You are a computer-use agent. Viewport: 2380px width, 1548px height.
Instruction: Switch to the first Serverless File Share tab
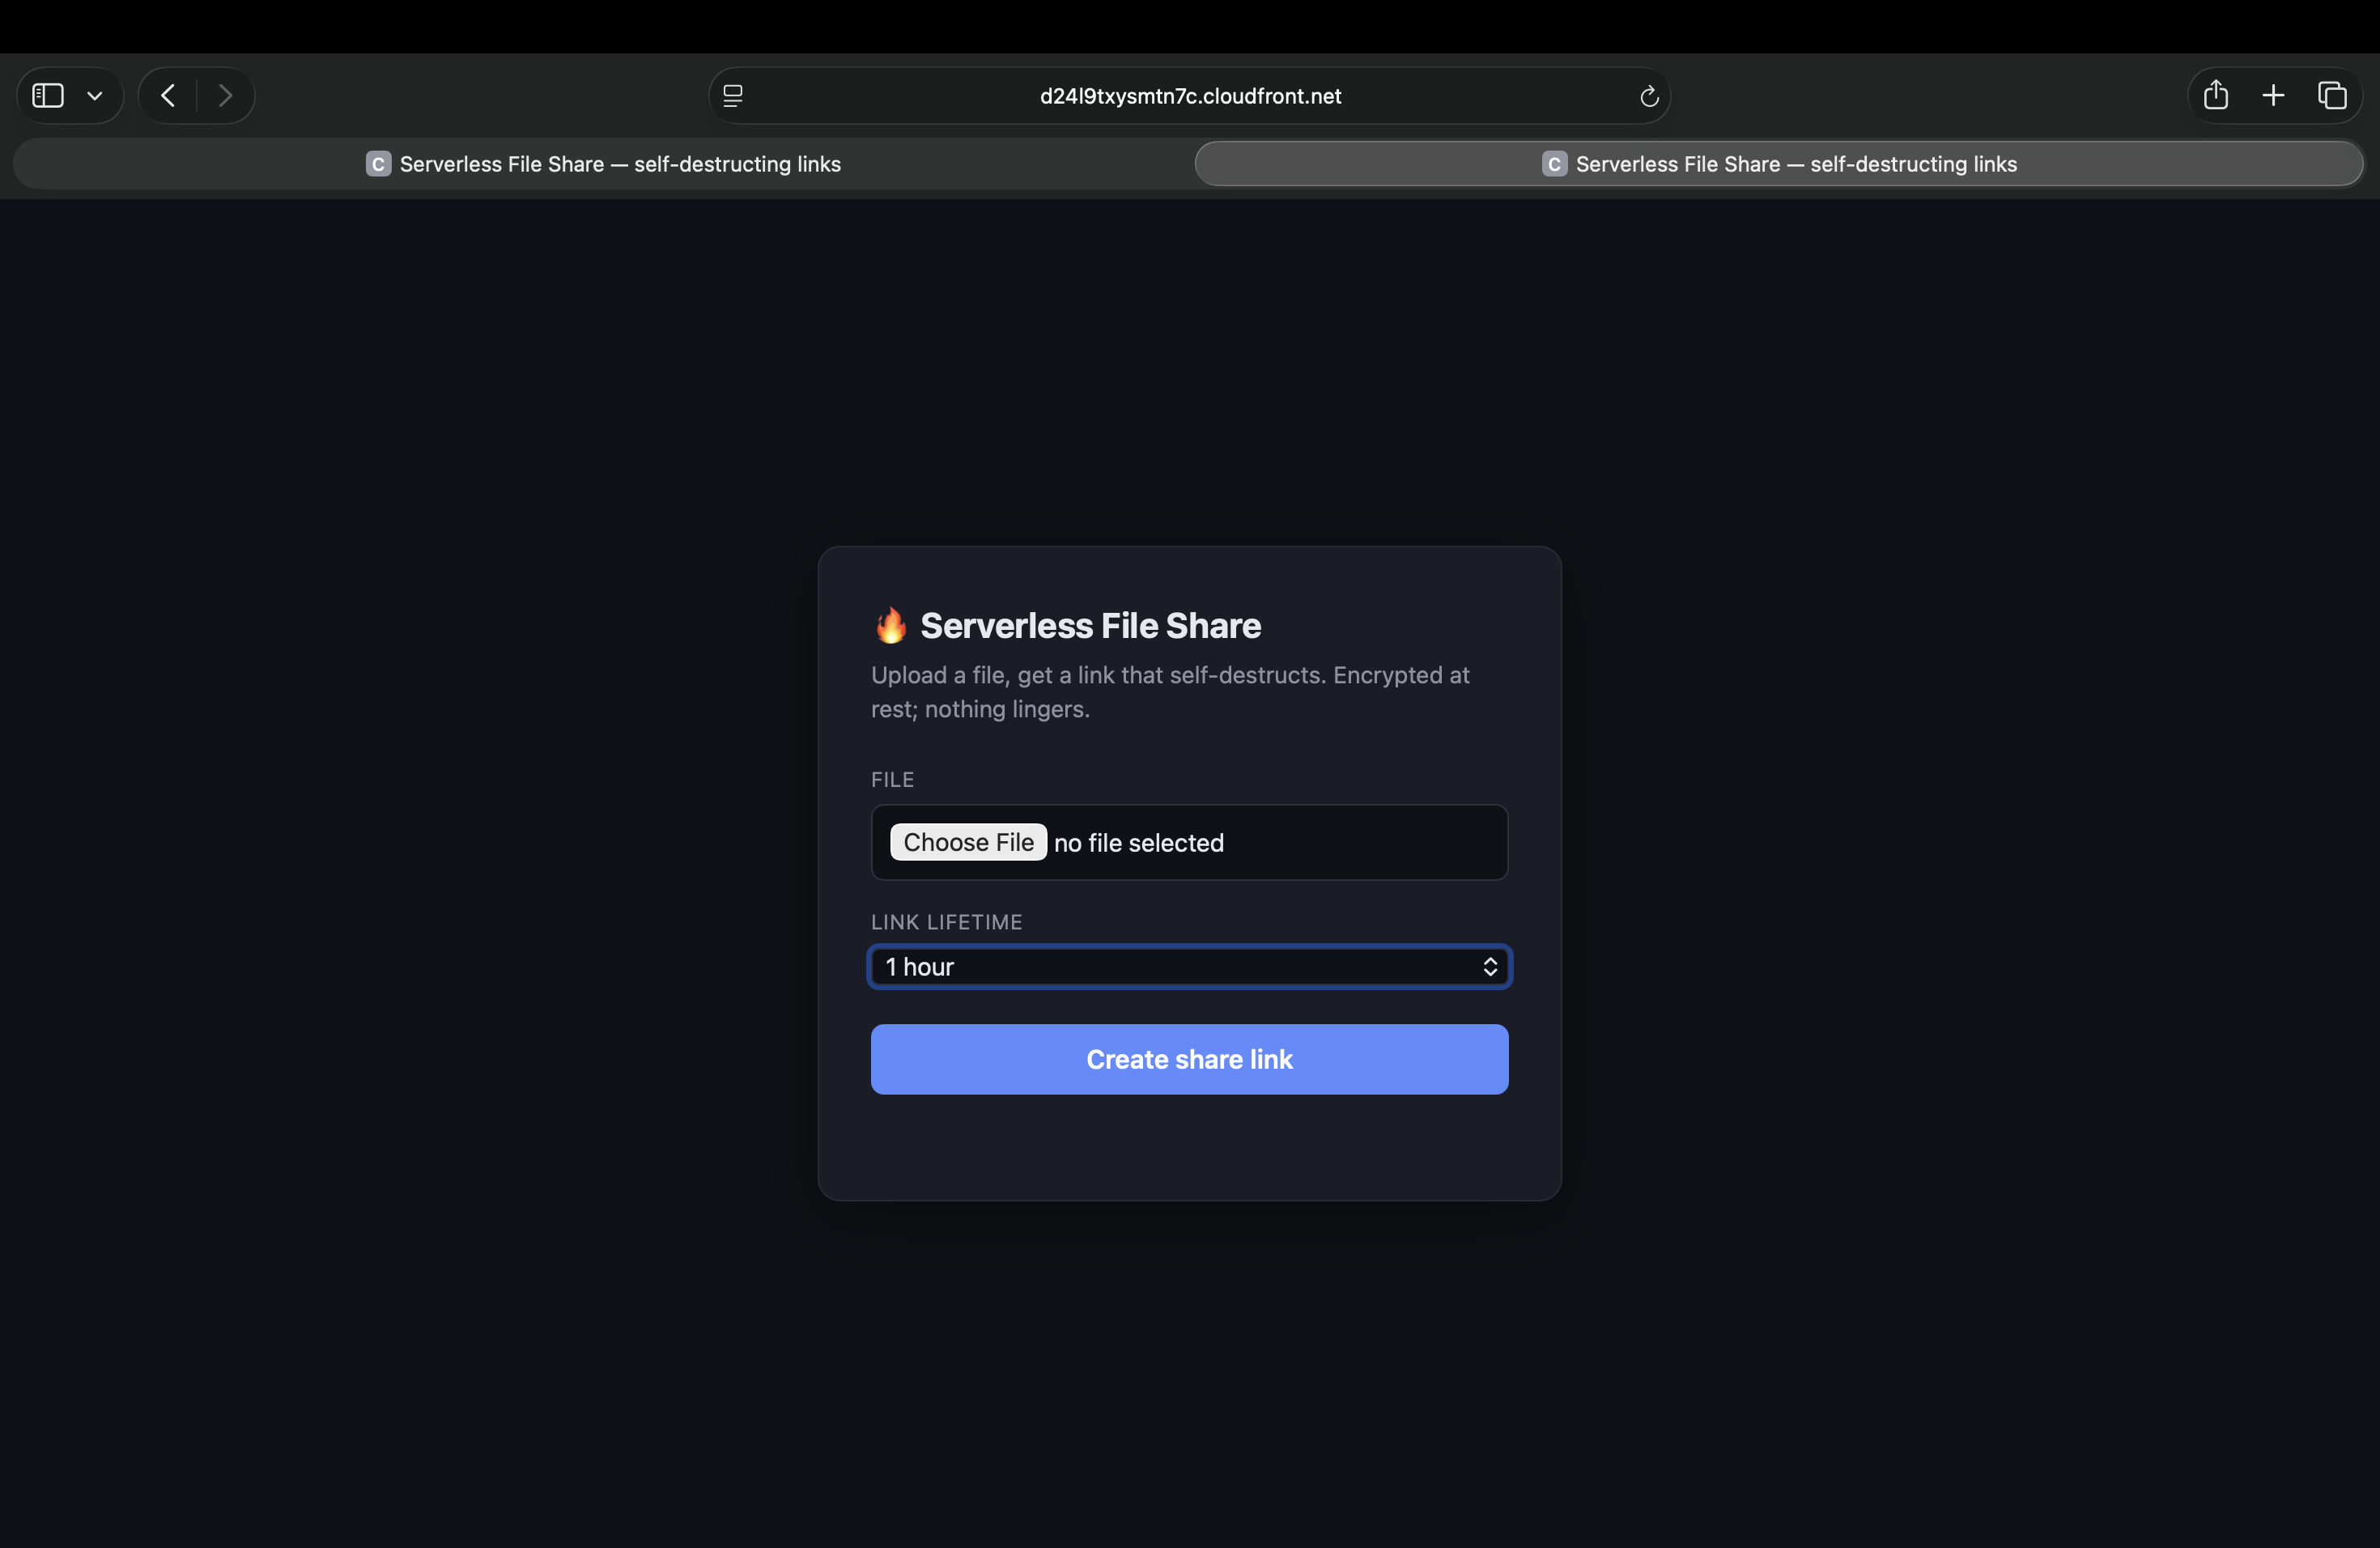coord(603,164)
